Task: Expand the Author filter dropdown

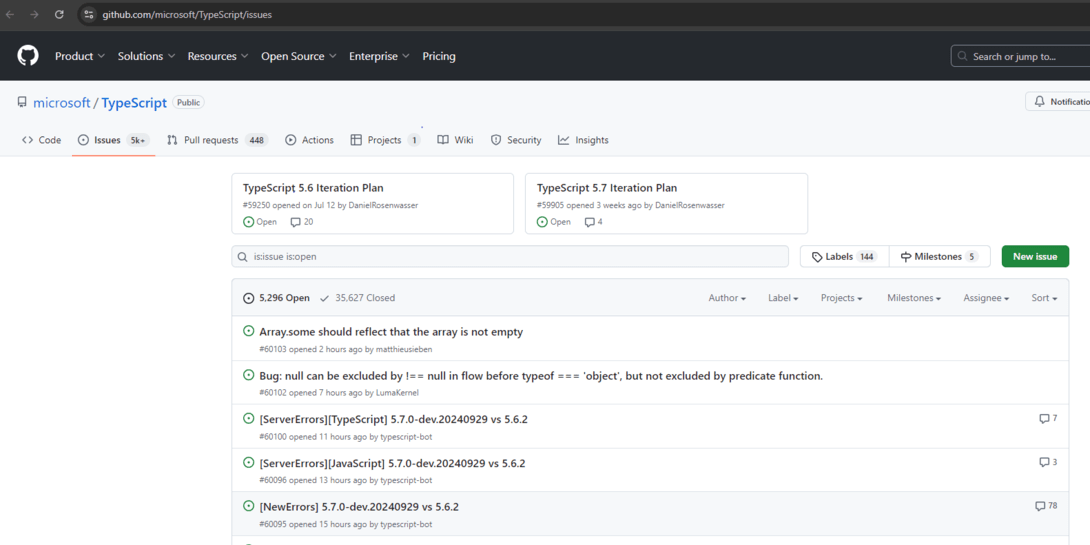Action: (727, 298)
